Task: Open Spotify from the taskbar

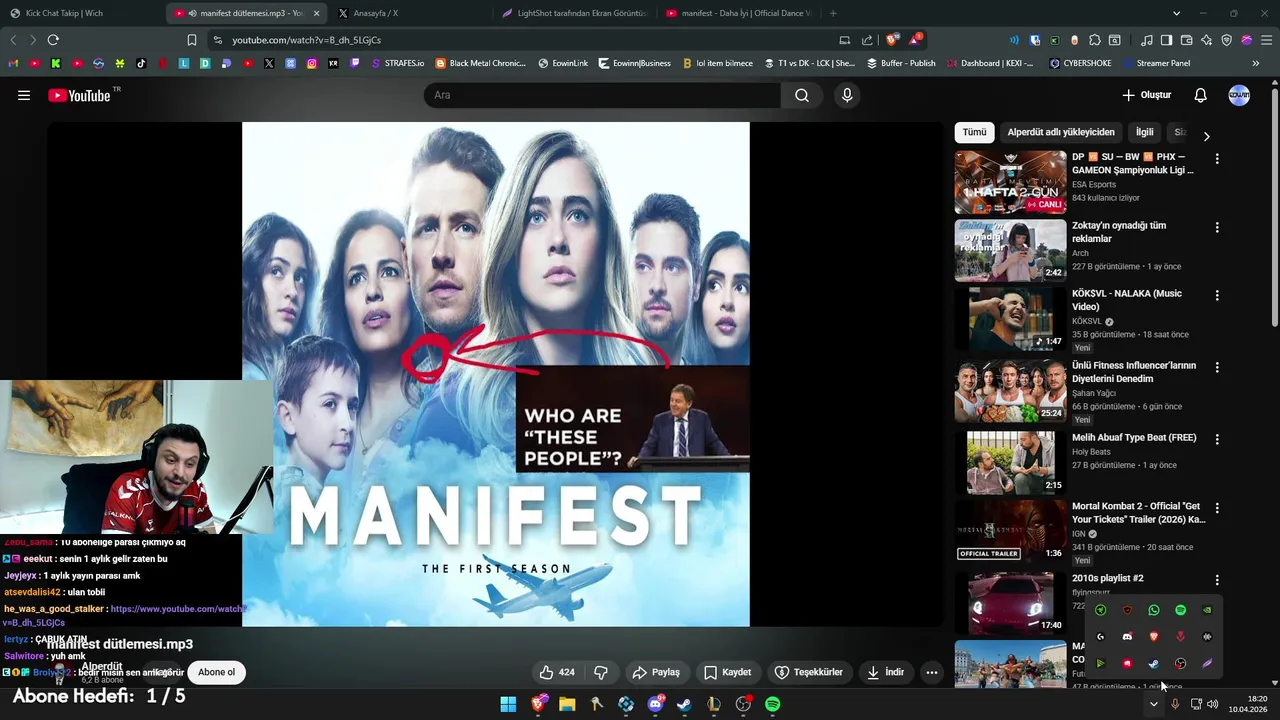Action: pos(772,704)
